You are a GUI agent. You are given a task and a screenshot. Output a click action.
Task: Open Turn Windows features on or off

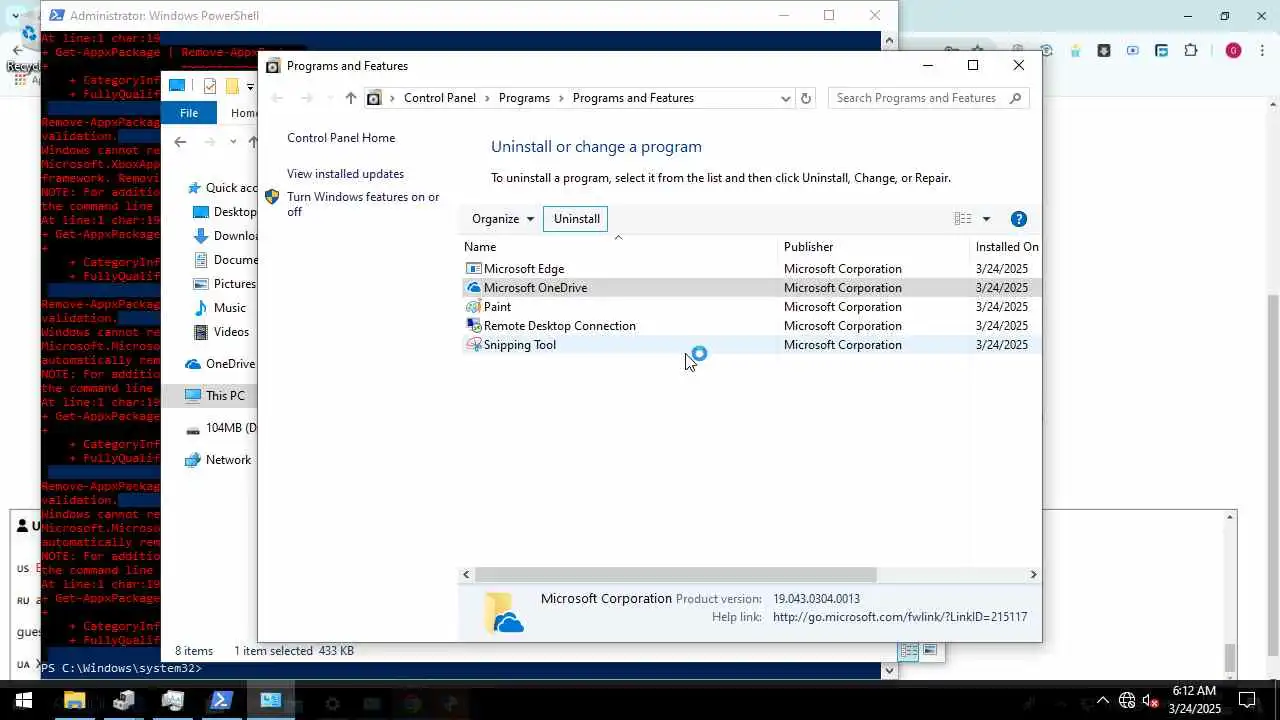[363, 204]
